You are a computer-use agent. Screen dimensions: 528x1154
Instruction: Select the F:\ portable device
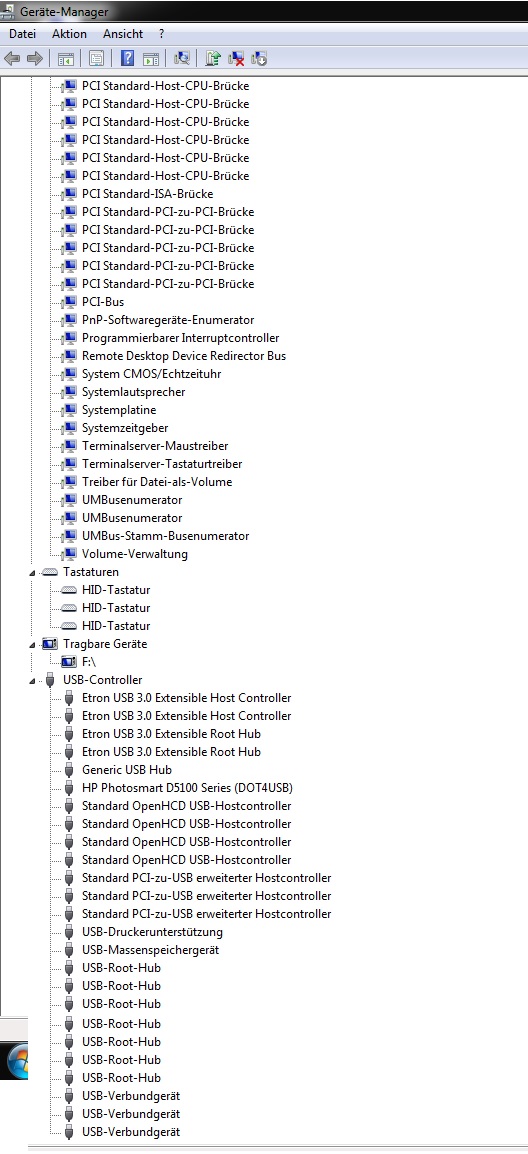88,662
